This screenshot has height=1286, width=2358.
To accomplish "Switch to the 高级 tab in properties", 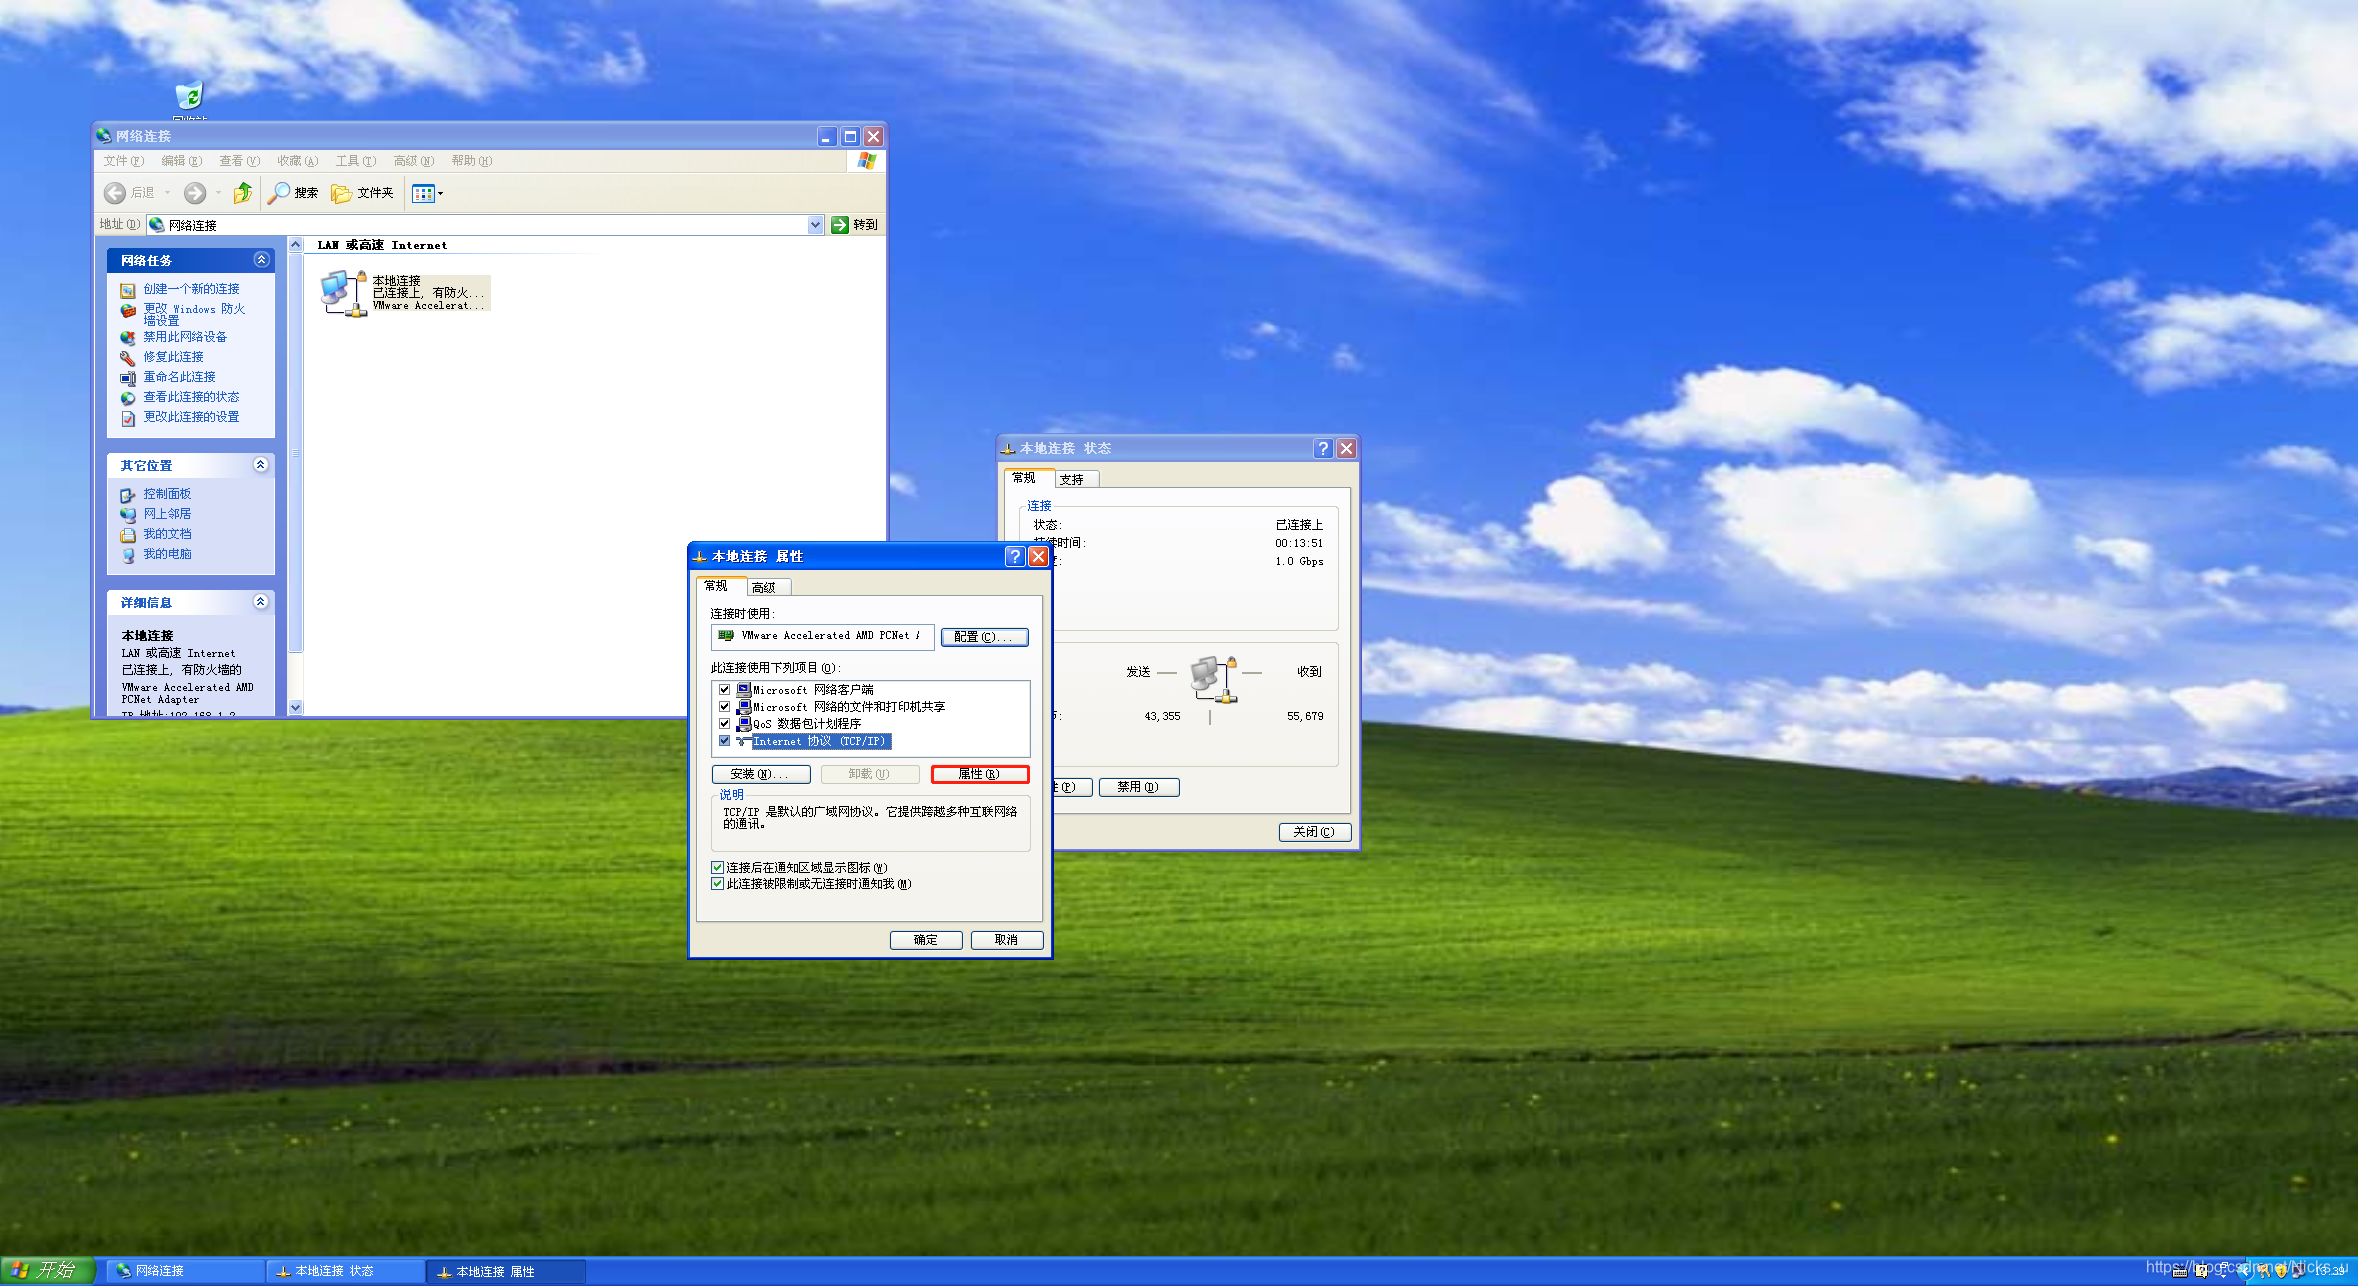I will click(764, 588).
